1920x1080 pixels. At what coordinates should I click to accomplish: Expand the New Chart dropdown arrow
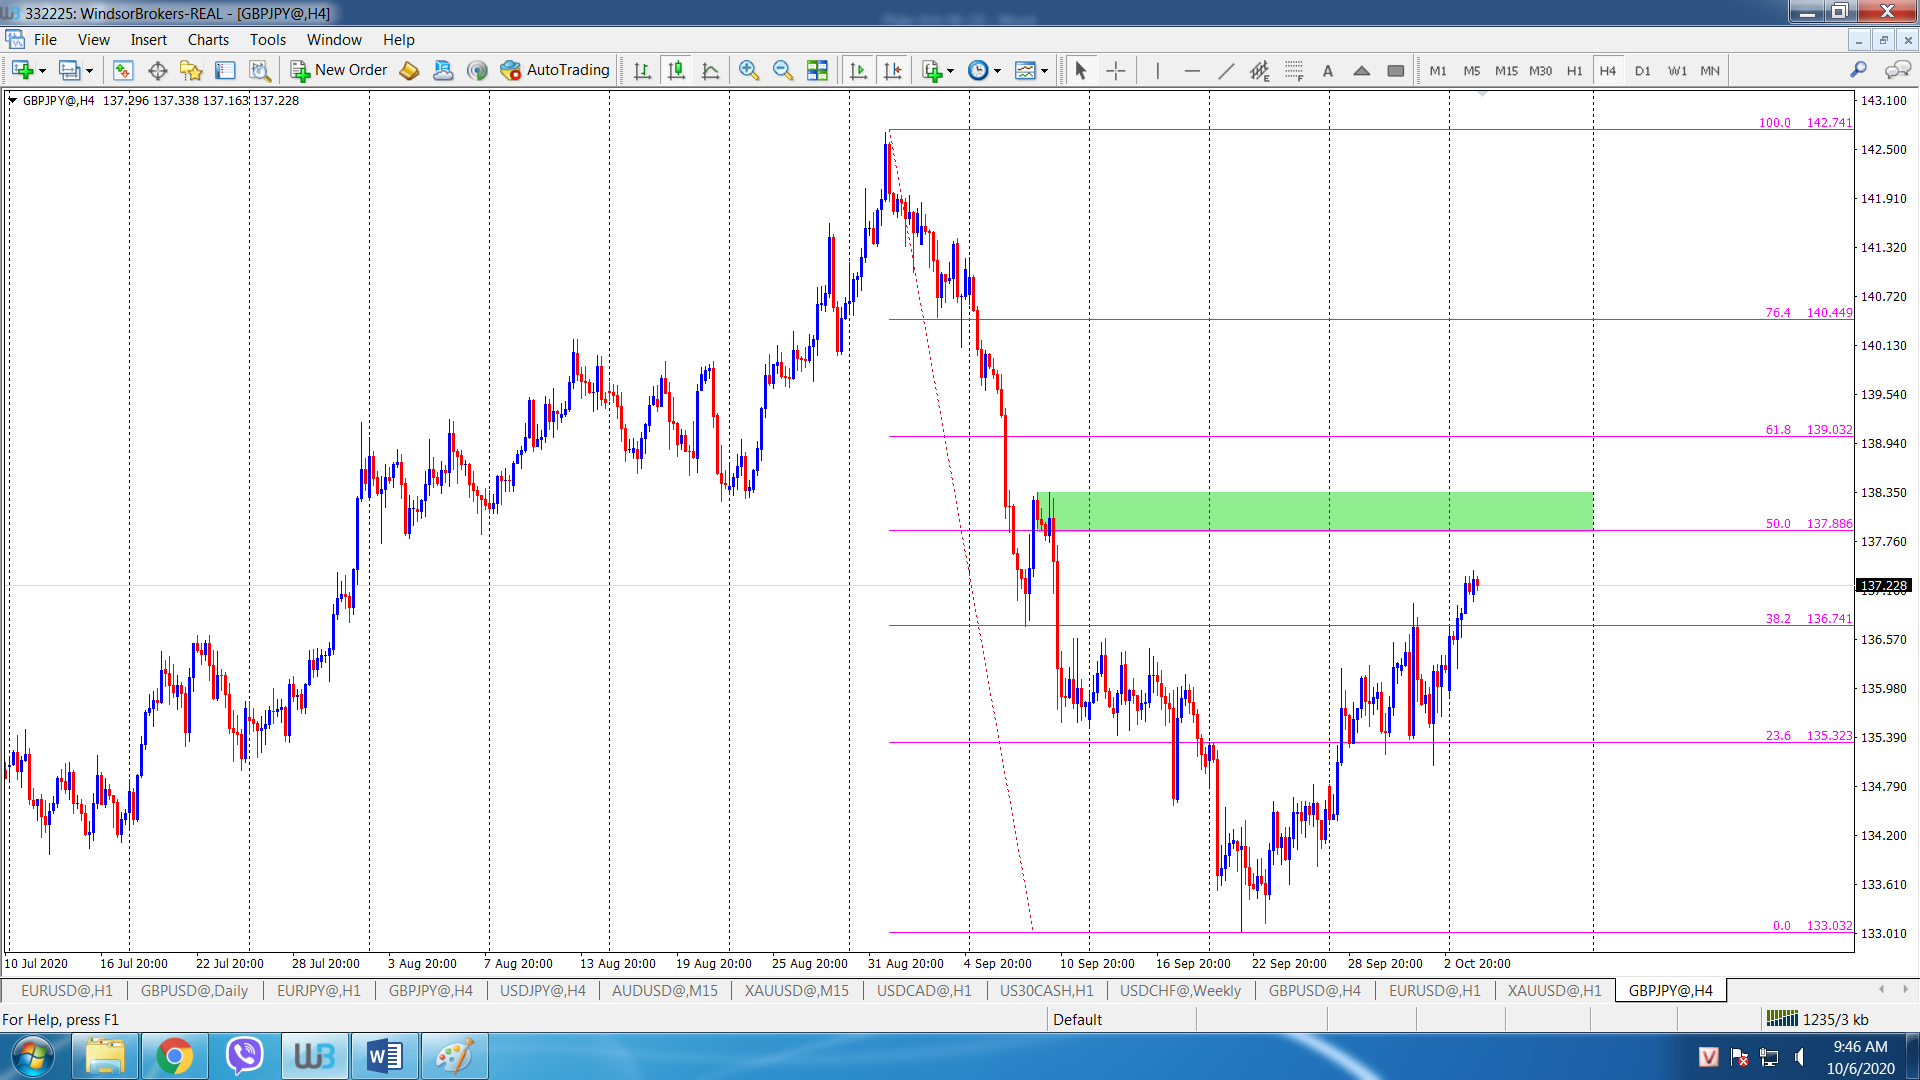tap(42, 70)
